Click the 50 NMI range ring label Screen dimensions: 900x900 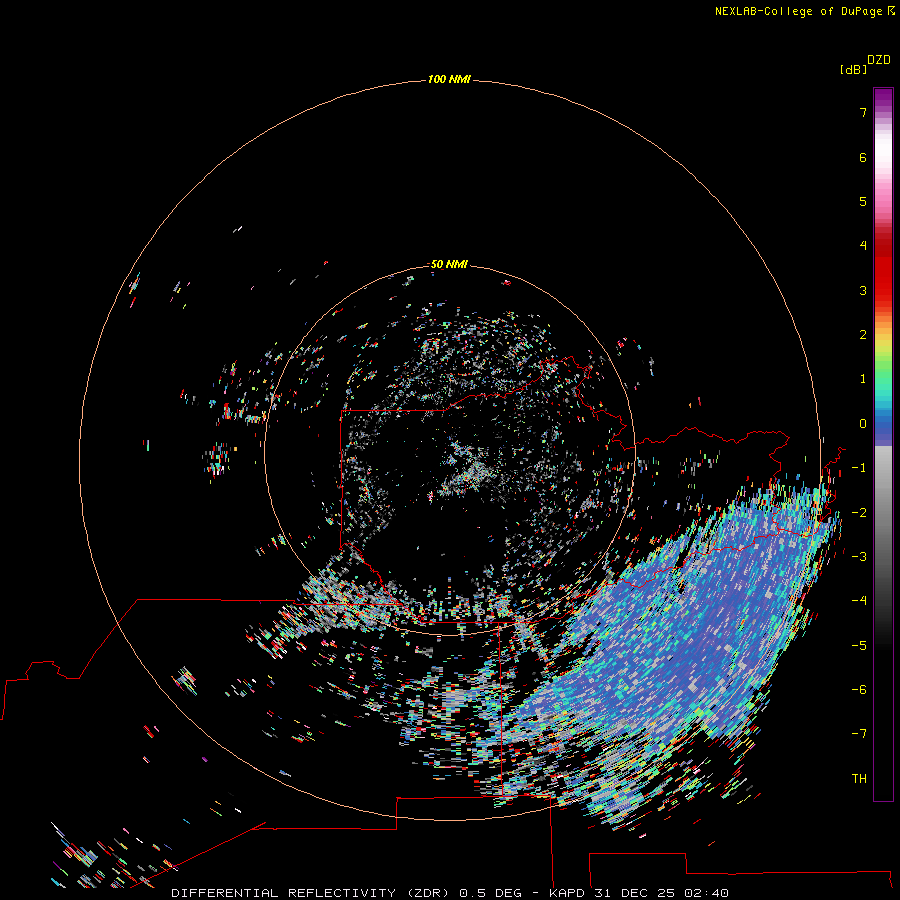(449, 264)
